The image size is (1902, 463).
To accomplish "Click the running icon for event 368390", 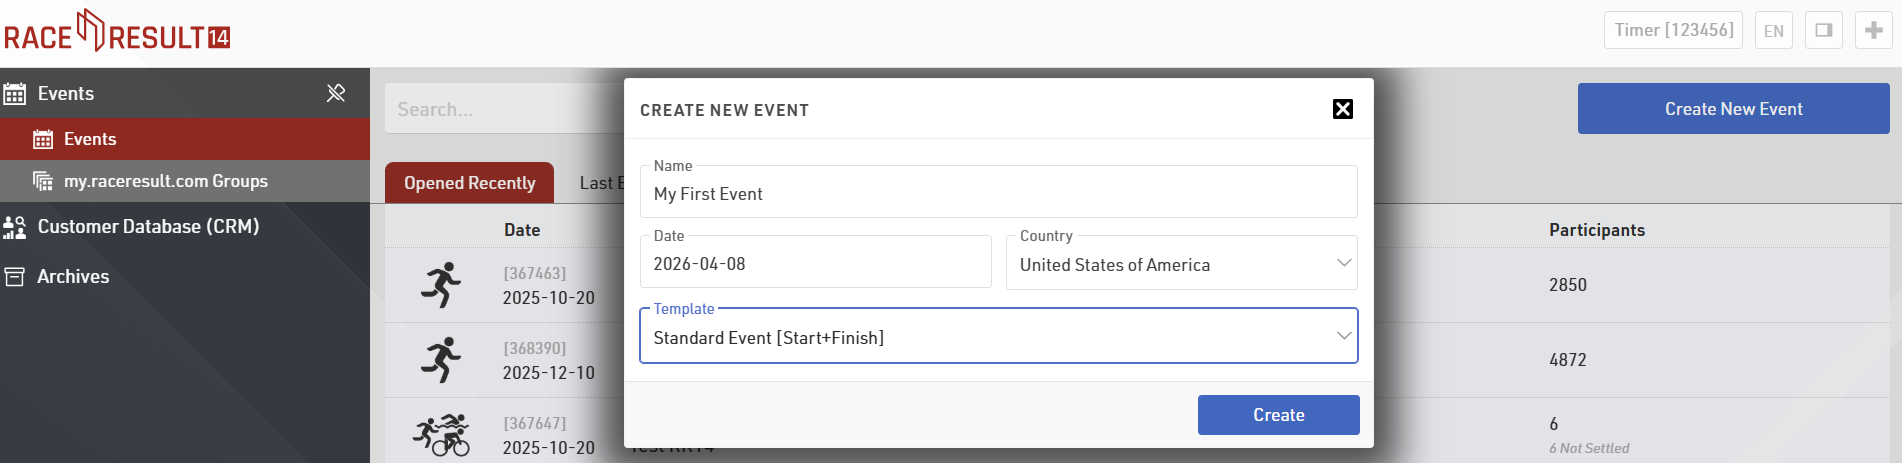I will [x=441, y=360].
